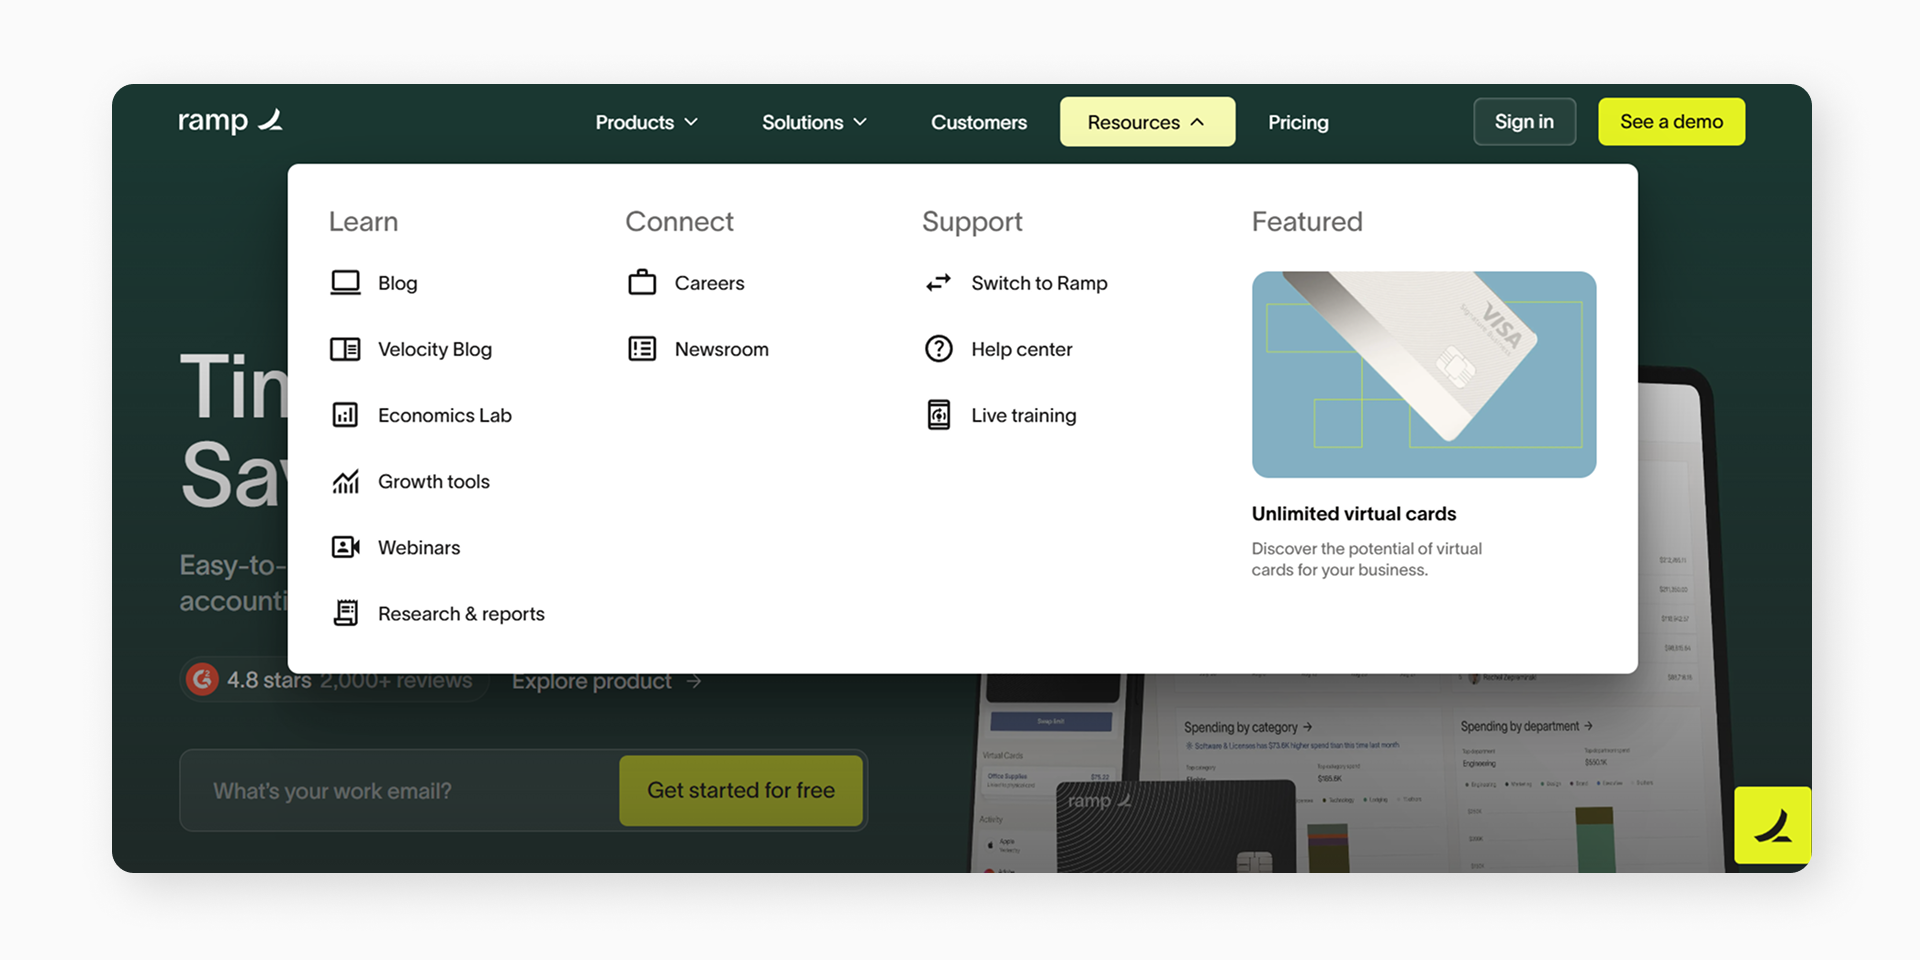Click the yellow Ramp chat widget icon
The image size is (1920, 960).
pyautogui.click(x=1773, y=825)
